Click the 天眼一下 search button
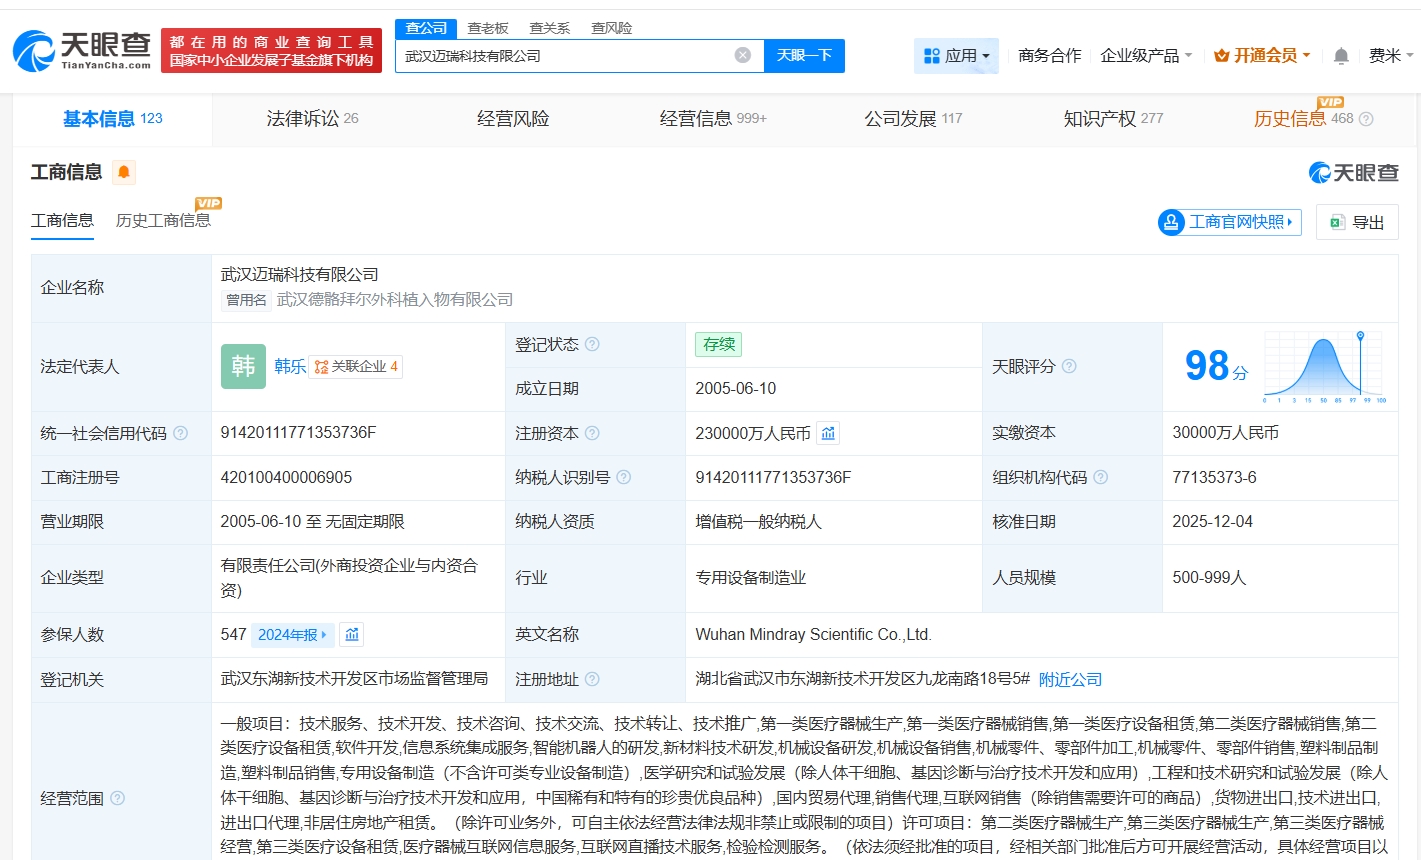 point(804,56)
